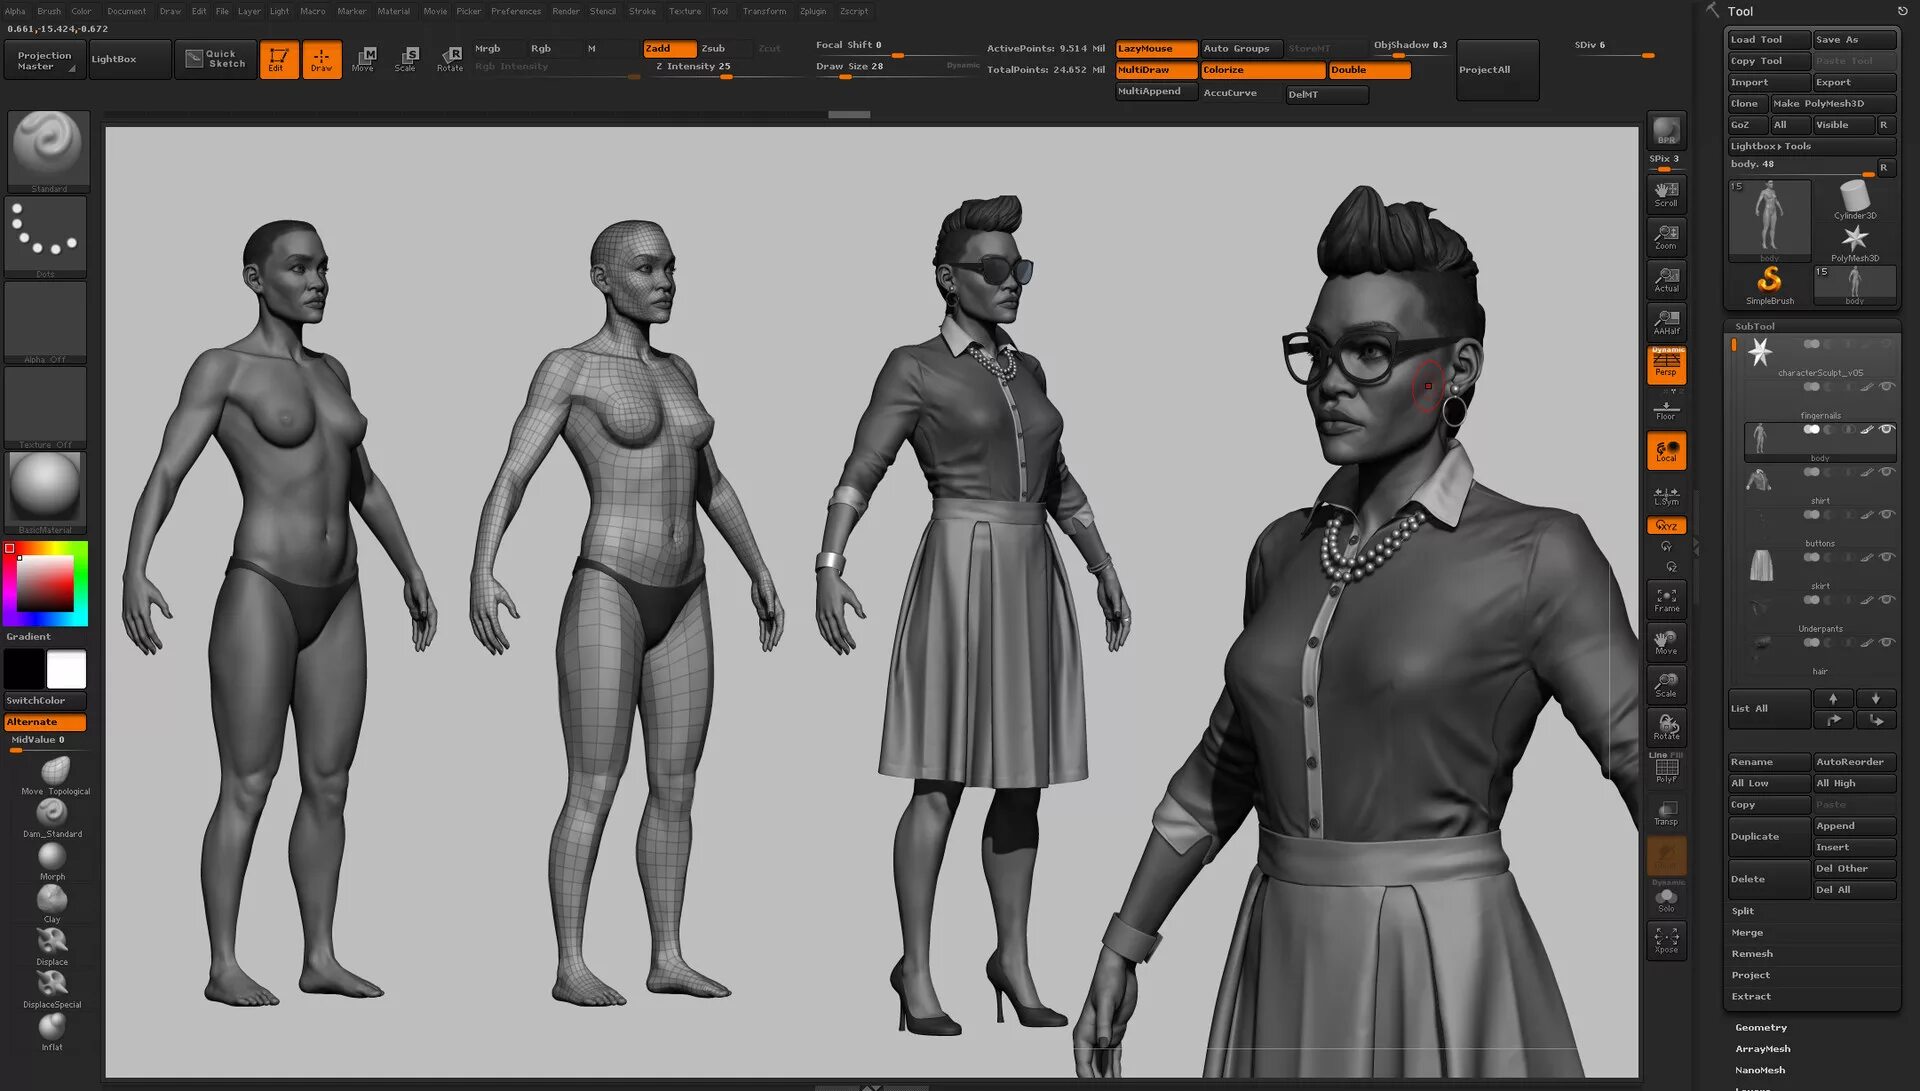Image resolution: width=1920 pixels, height=1091 pixels.
Task: Select the Rotate transform icon in the top toolbar
Action: point(450,58)
